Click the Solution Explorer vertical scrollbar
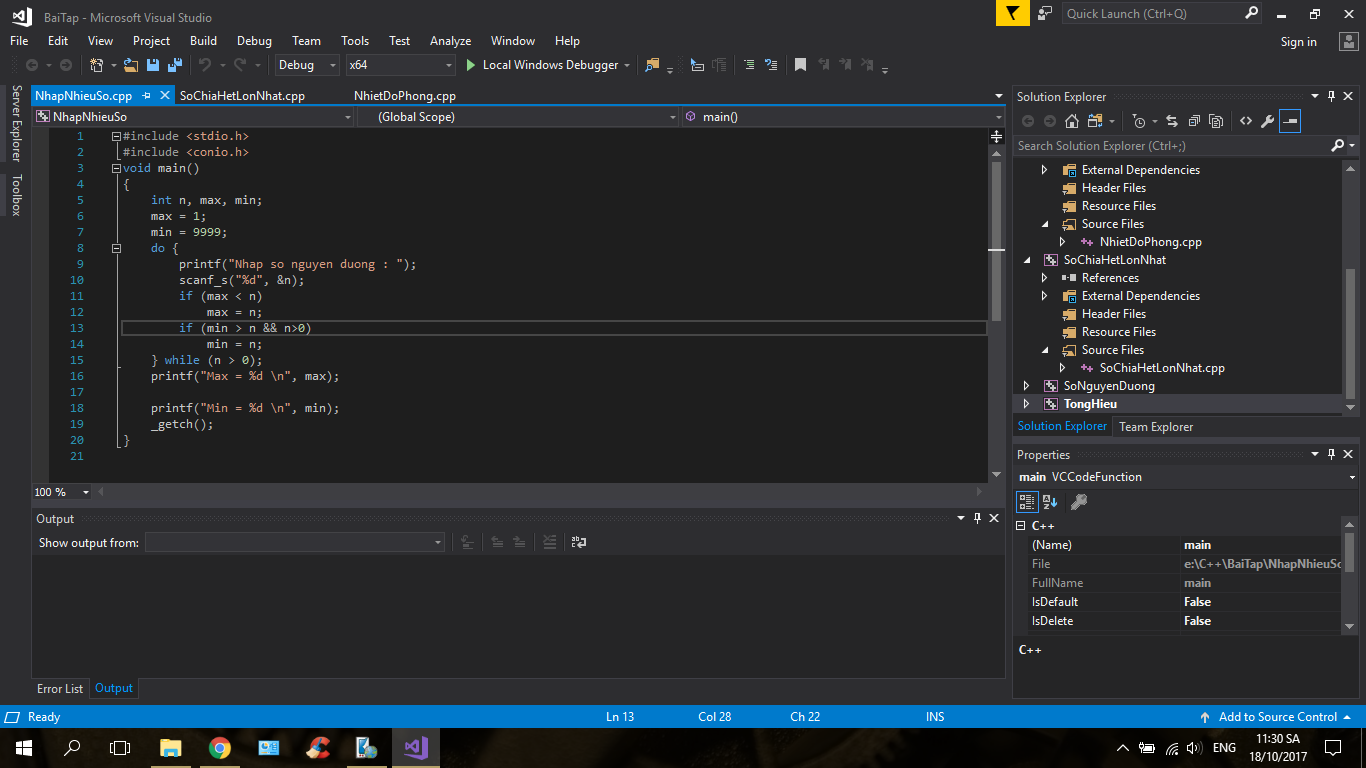The height and width of the screenshot is (768, 1366). click(1350, 330)
